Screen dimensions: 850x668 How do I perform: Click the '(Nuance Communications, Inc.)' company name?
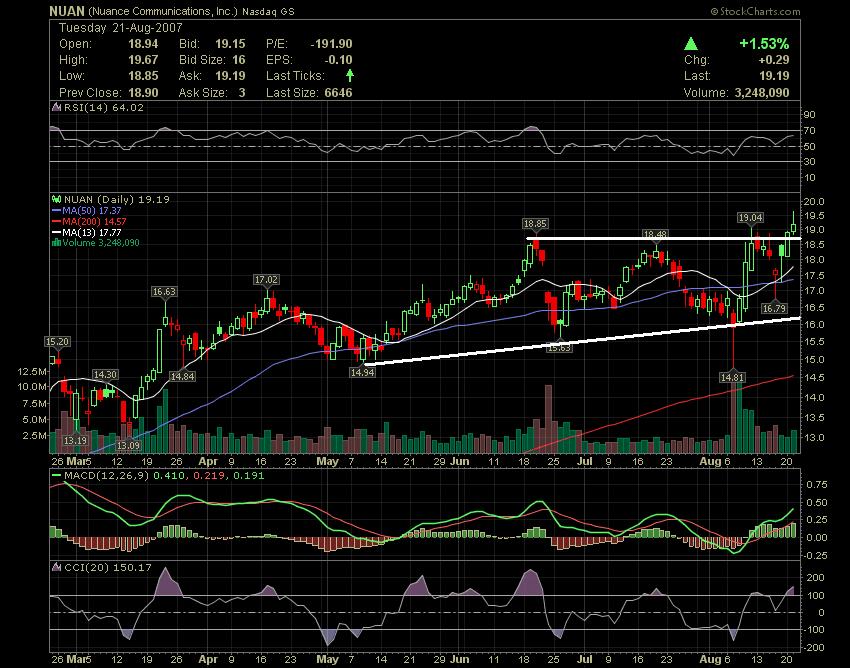(162, 11)
